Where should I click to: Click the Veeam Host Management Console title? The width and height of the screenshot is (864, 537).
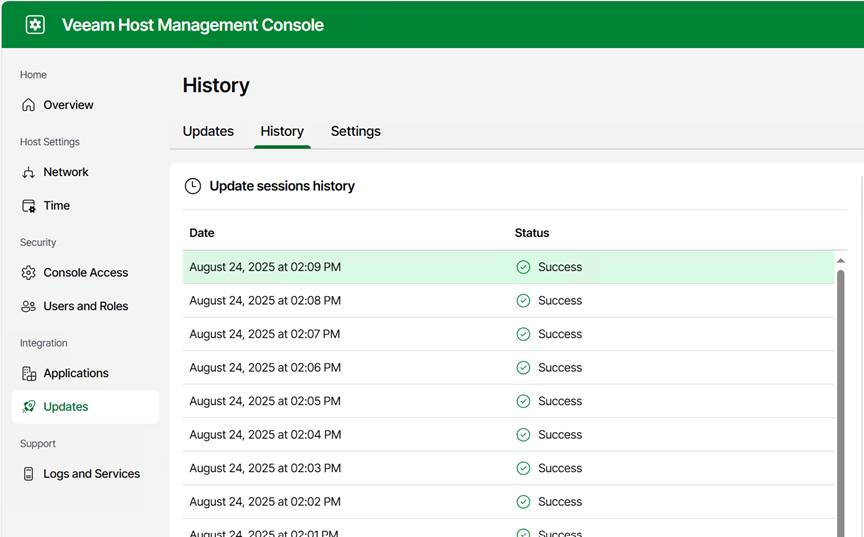point(193,25)
